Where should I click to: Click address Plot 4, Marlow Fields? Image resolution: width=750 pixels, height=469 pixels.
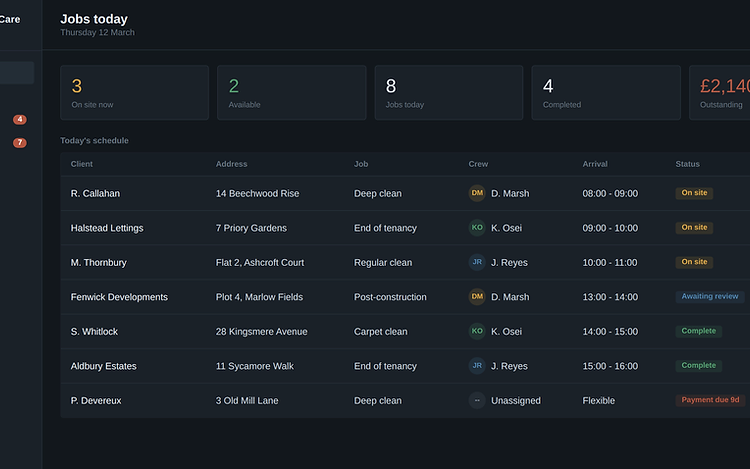tap(259, 297)
